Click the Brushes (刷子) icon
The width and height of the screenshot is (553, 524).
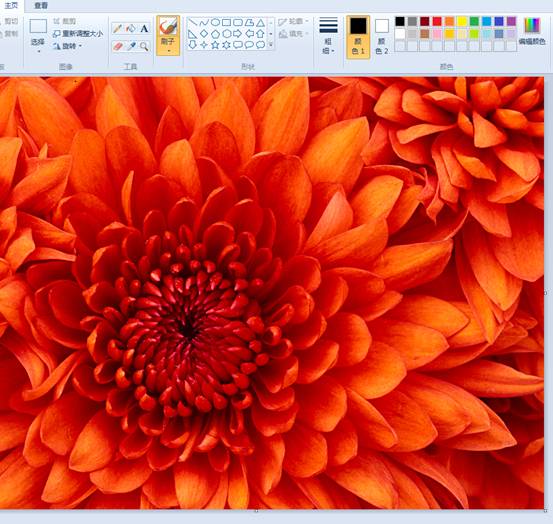point(168,26)
